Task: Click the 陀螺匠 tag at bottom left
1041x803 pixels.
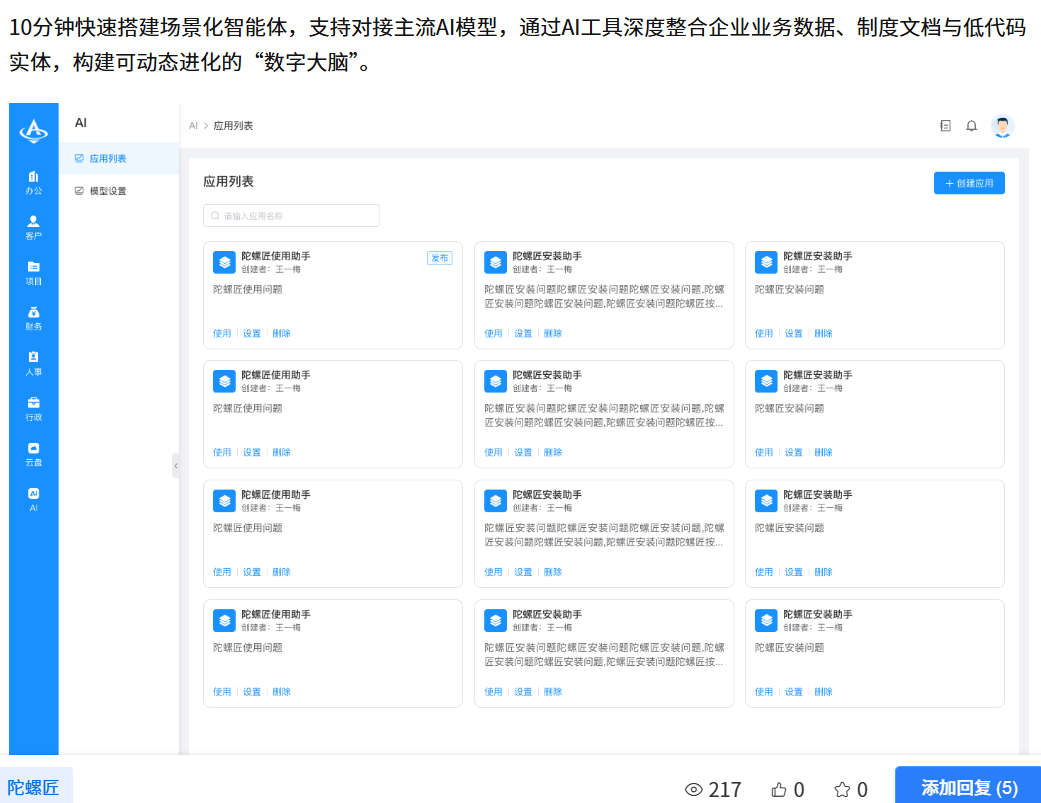Action: tap(34, 787)
